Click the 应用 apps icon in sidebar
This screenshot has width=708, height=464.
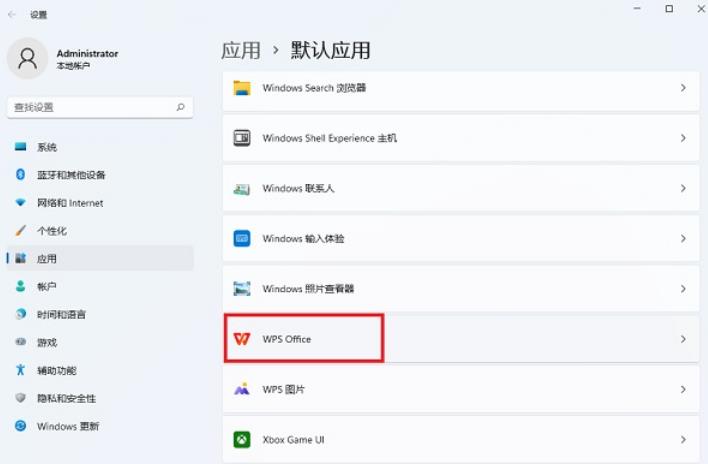20,258
